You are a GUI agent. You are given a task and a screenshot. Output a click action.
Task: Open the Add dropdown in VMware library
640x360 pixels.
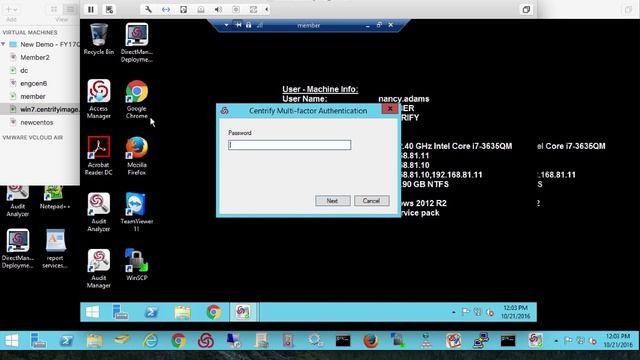click(11, 9)
